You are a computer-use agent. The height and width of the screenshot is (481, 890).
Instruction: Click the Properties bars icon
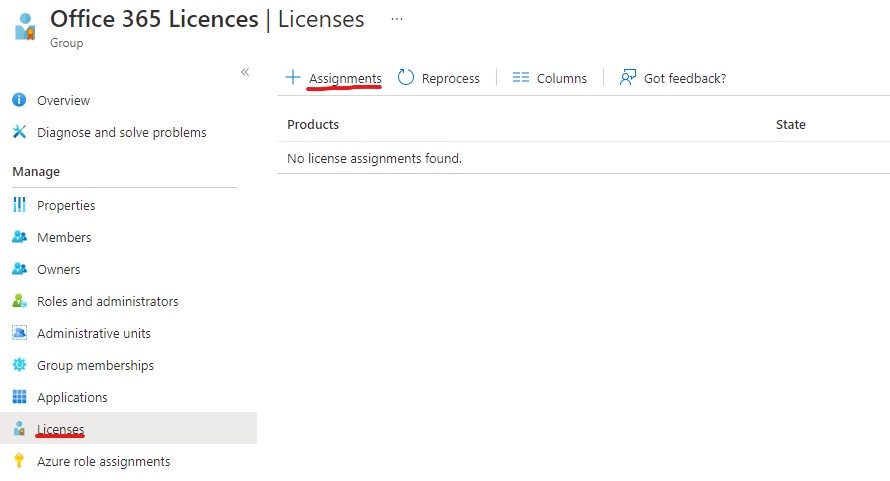pyautogui.click(x=19, y=204)
